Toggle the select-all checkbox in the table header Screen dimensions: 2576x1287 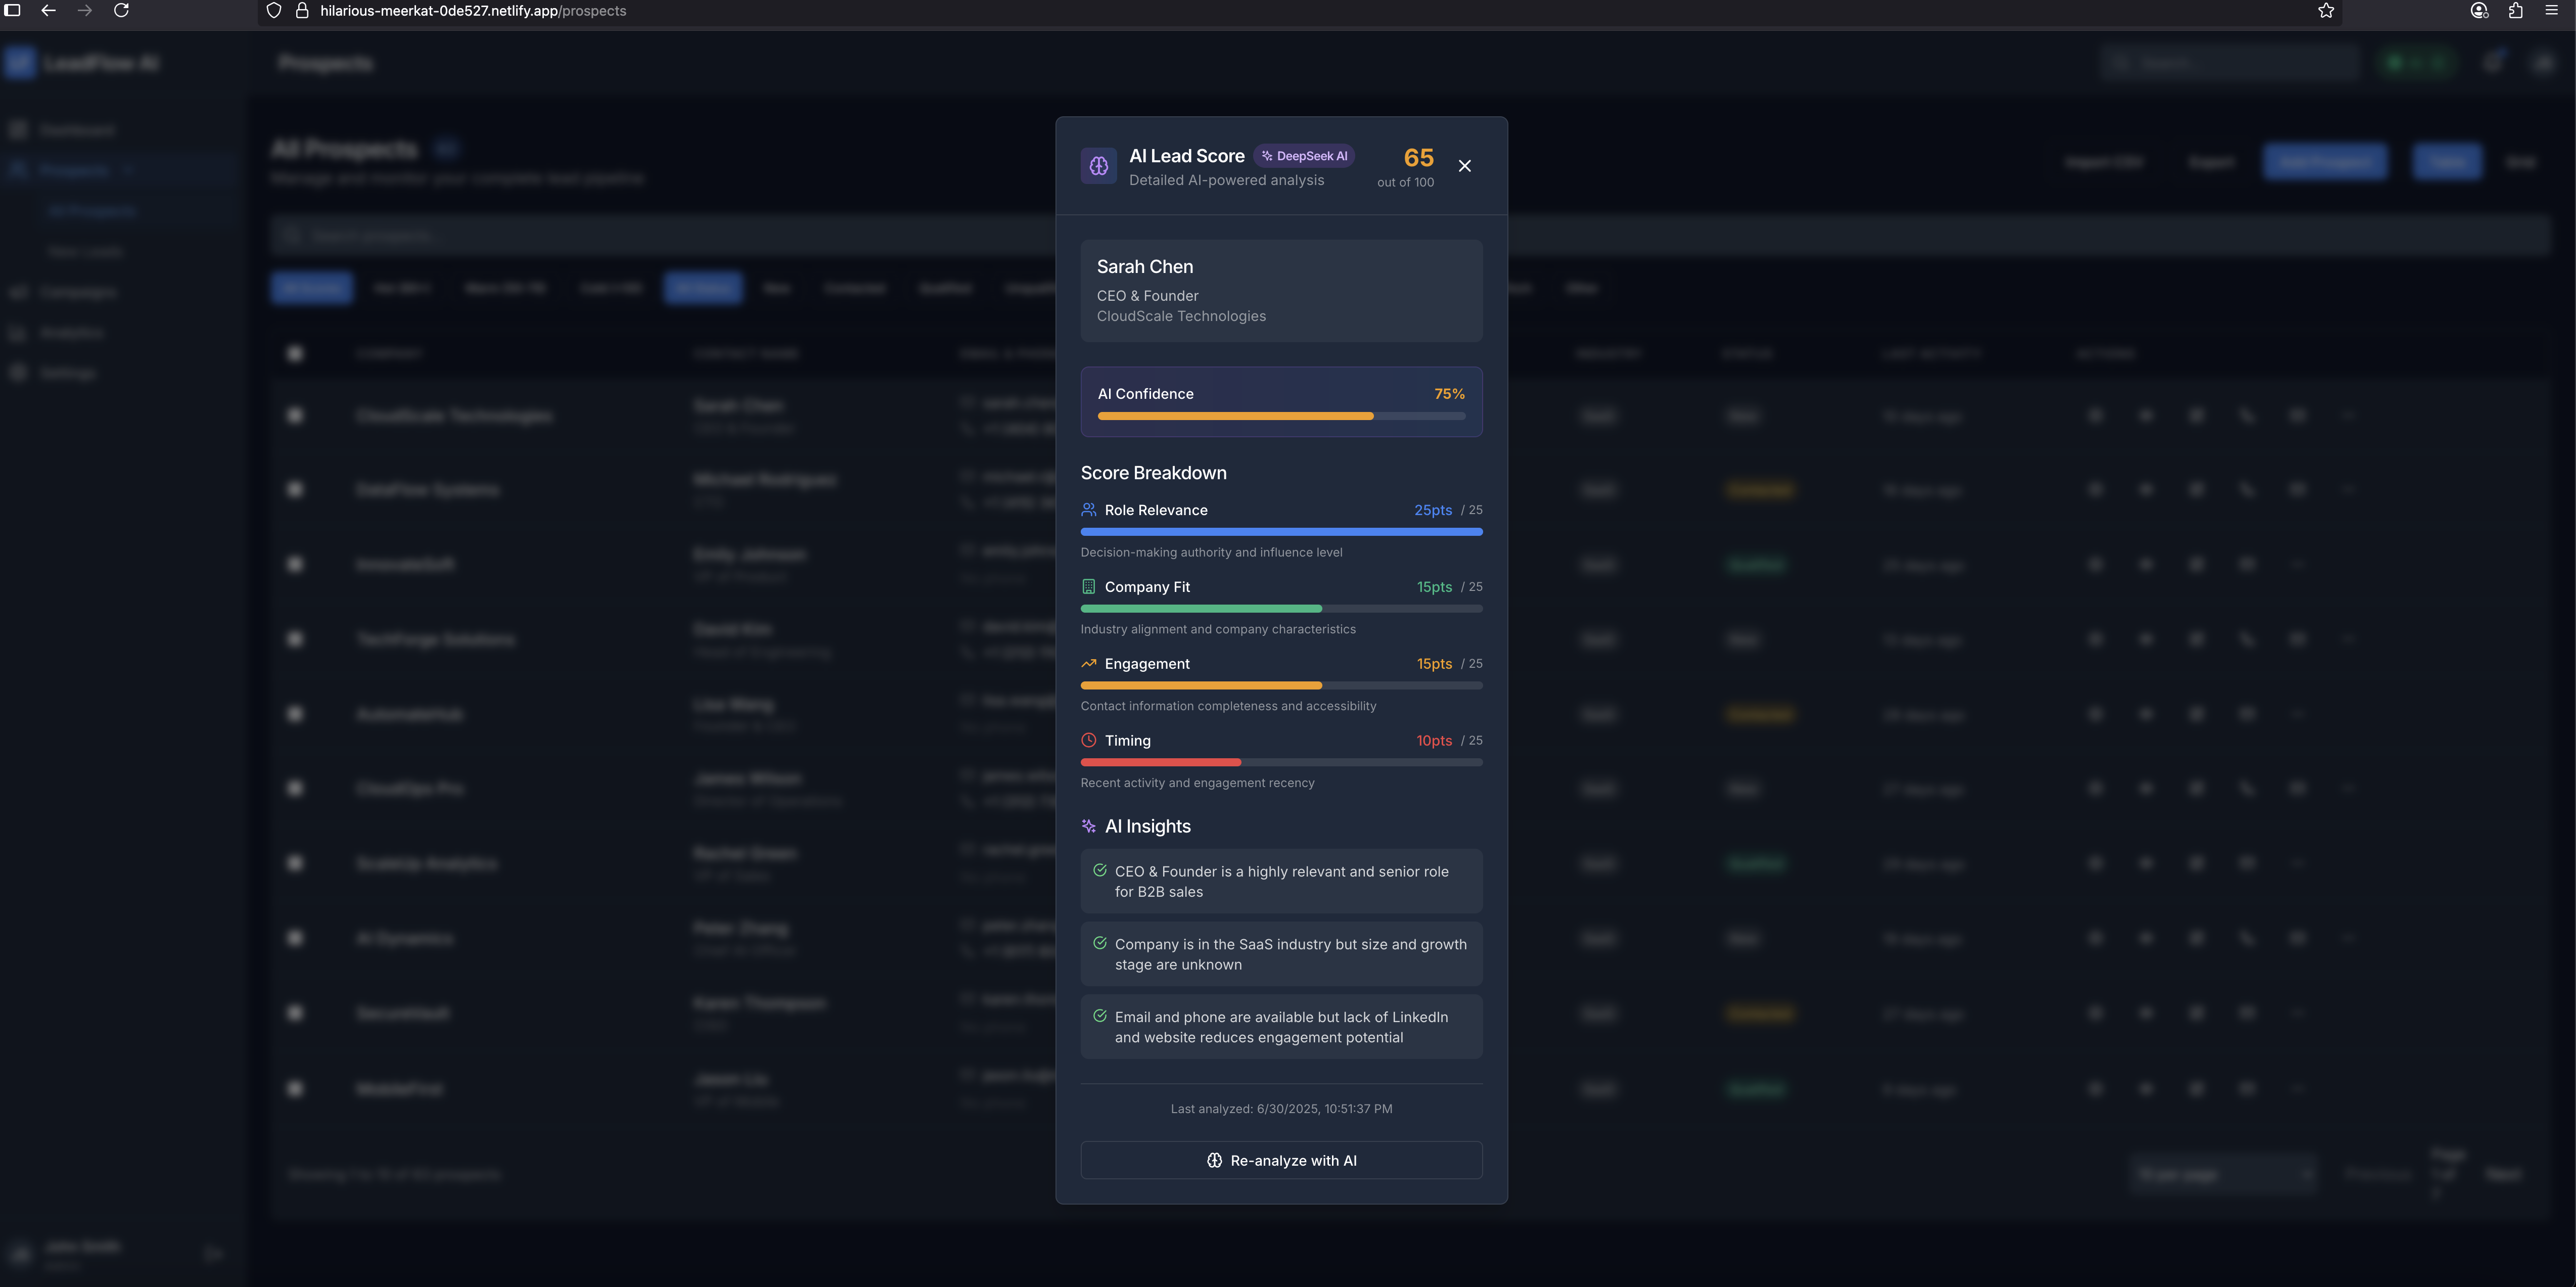295,353
